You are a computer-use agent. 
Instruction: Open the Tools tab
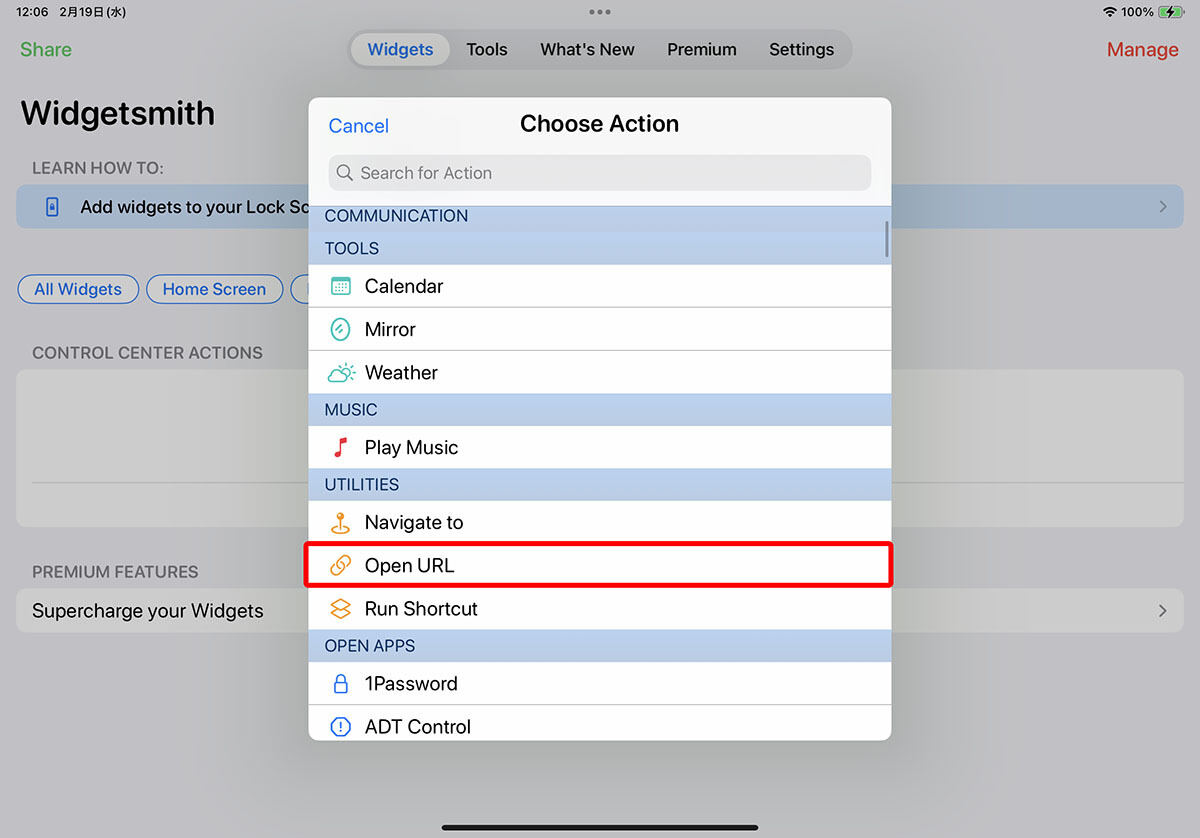(487, 49)
